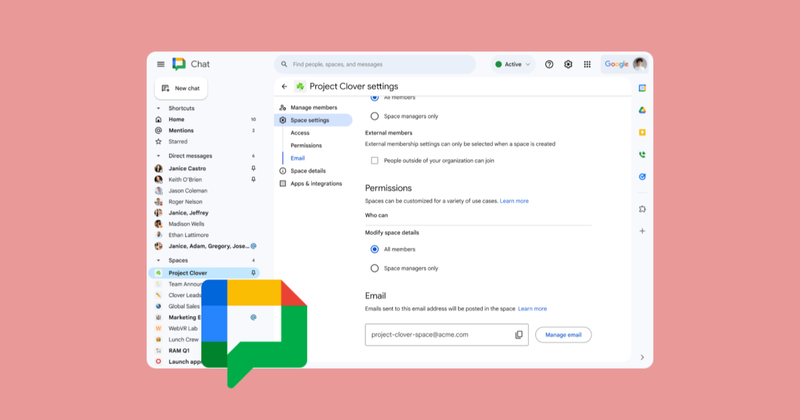Collapse the Direct messages section
This screenshot has height=420, width=800.
click(158, 156)
